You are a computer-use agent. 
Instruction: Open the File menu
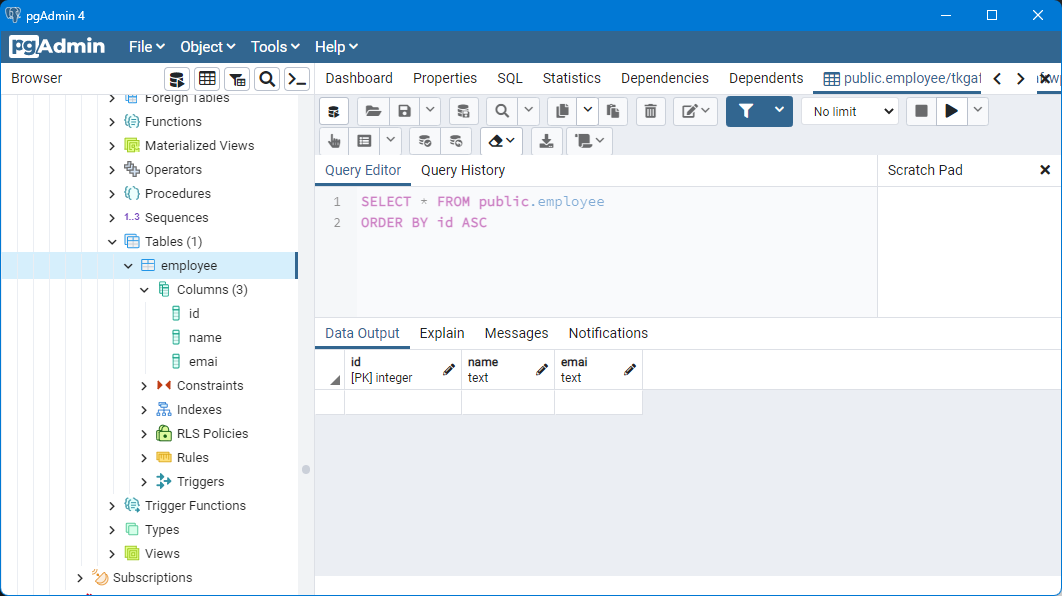tap(147, 47)
